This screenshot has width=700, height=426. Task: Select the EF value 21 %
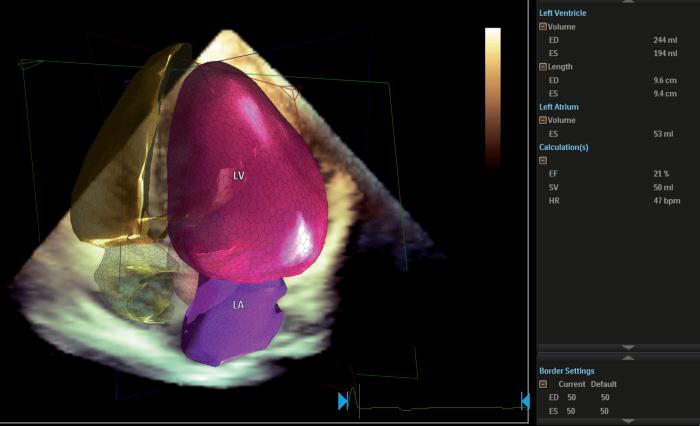tap(661, 174)
